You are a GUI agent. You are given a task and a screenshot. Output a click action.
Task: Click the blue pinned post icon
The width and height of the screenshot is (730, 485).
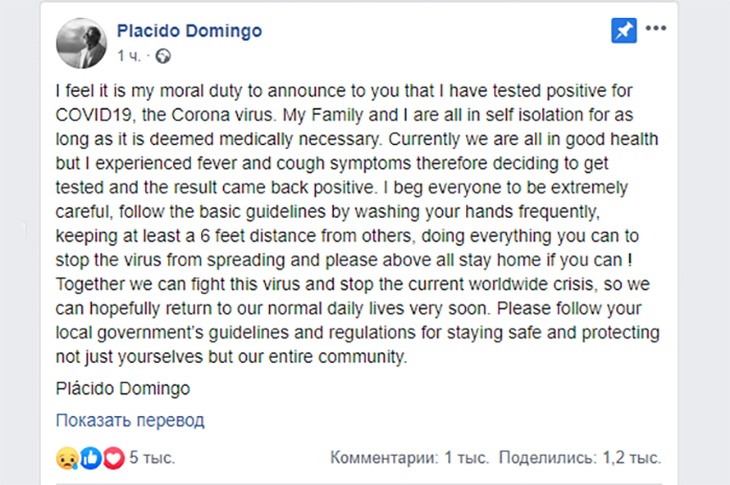(623, 31)
